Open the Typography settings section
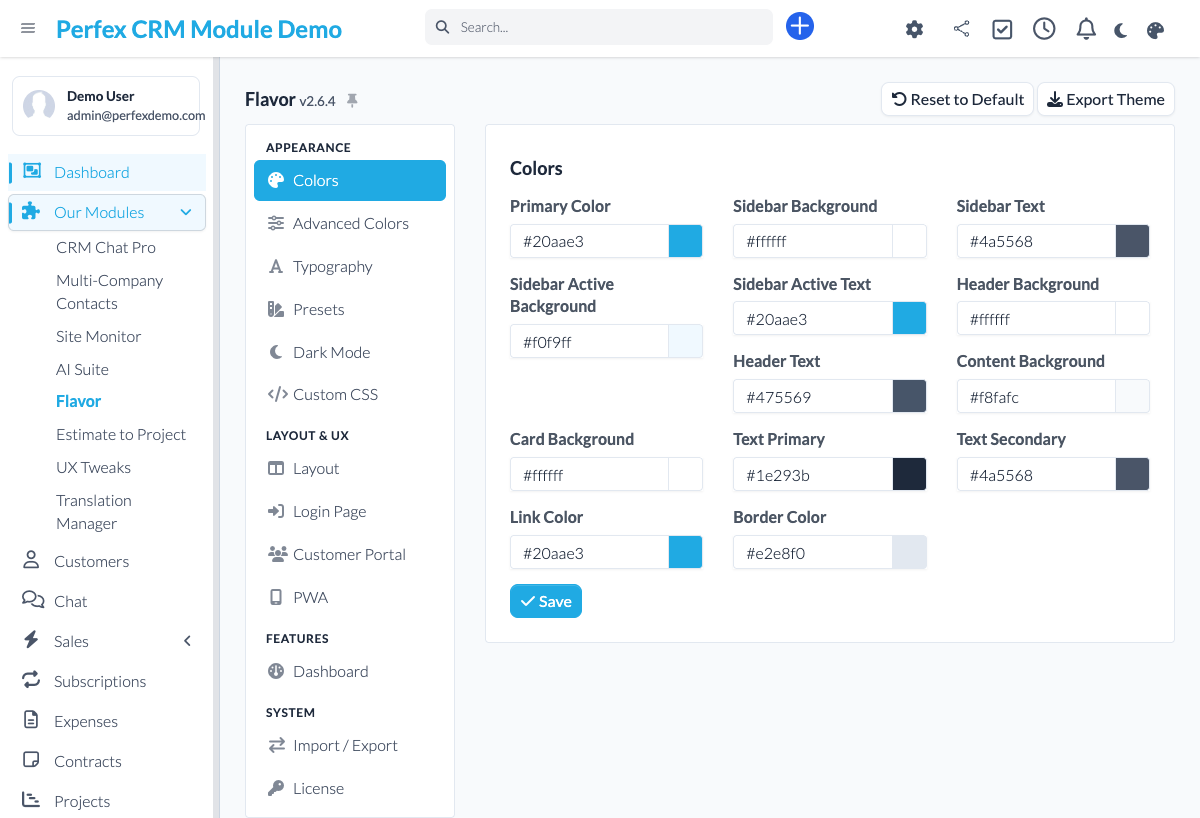The height and width of the screenshot is (818, 1200). [x=332, y=267]
